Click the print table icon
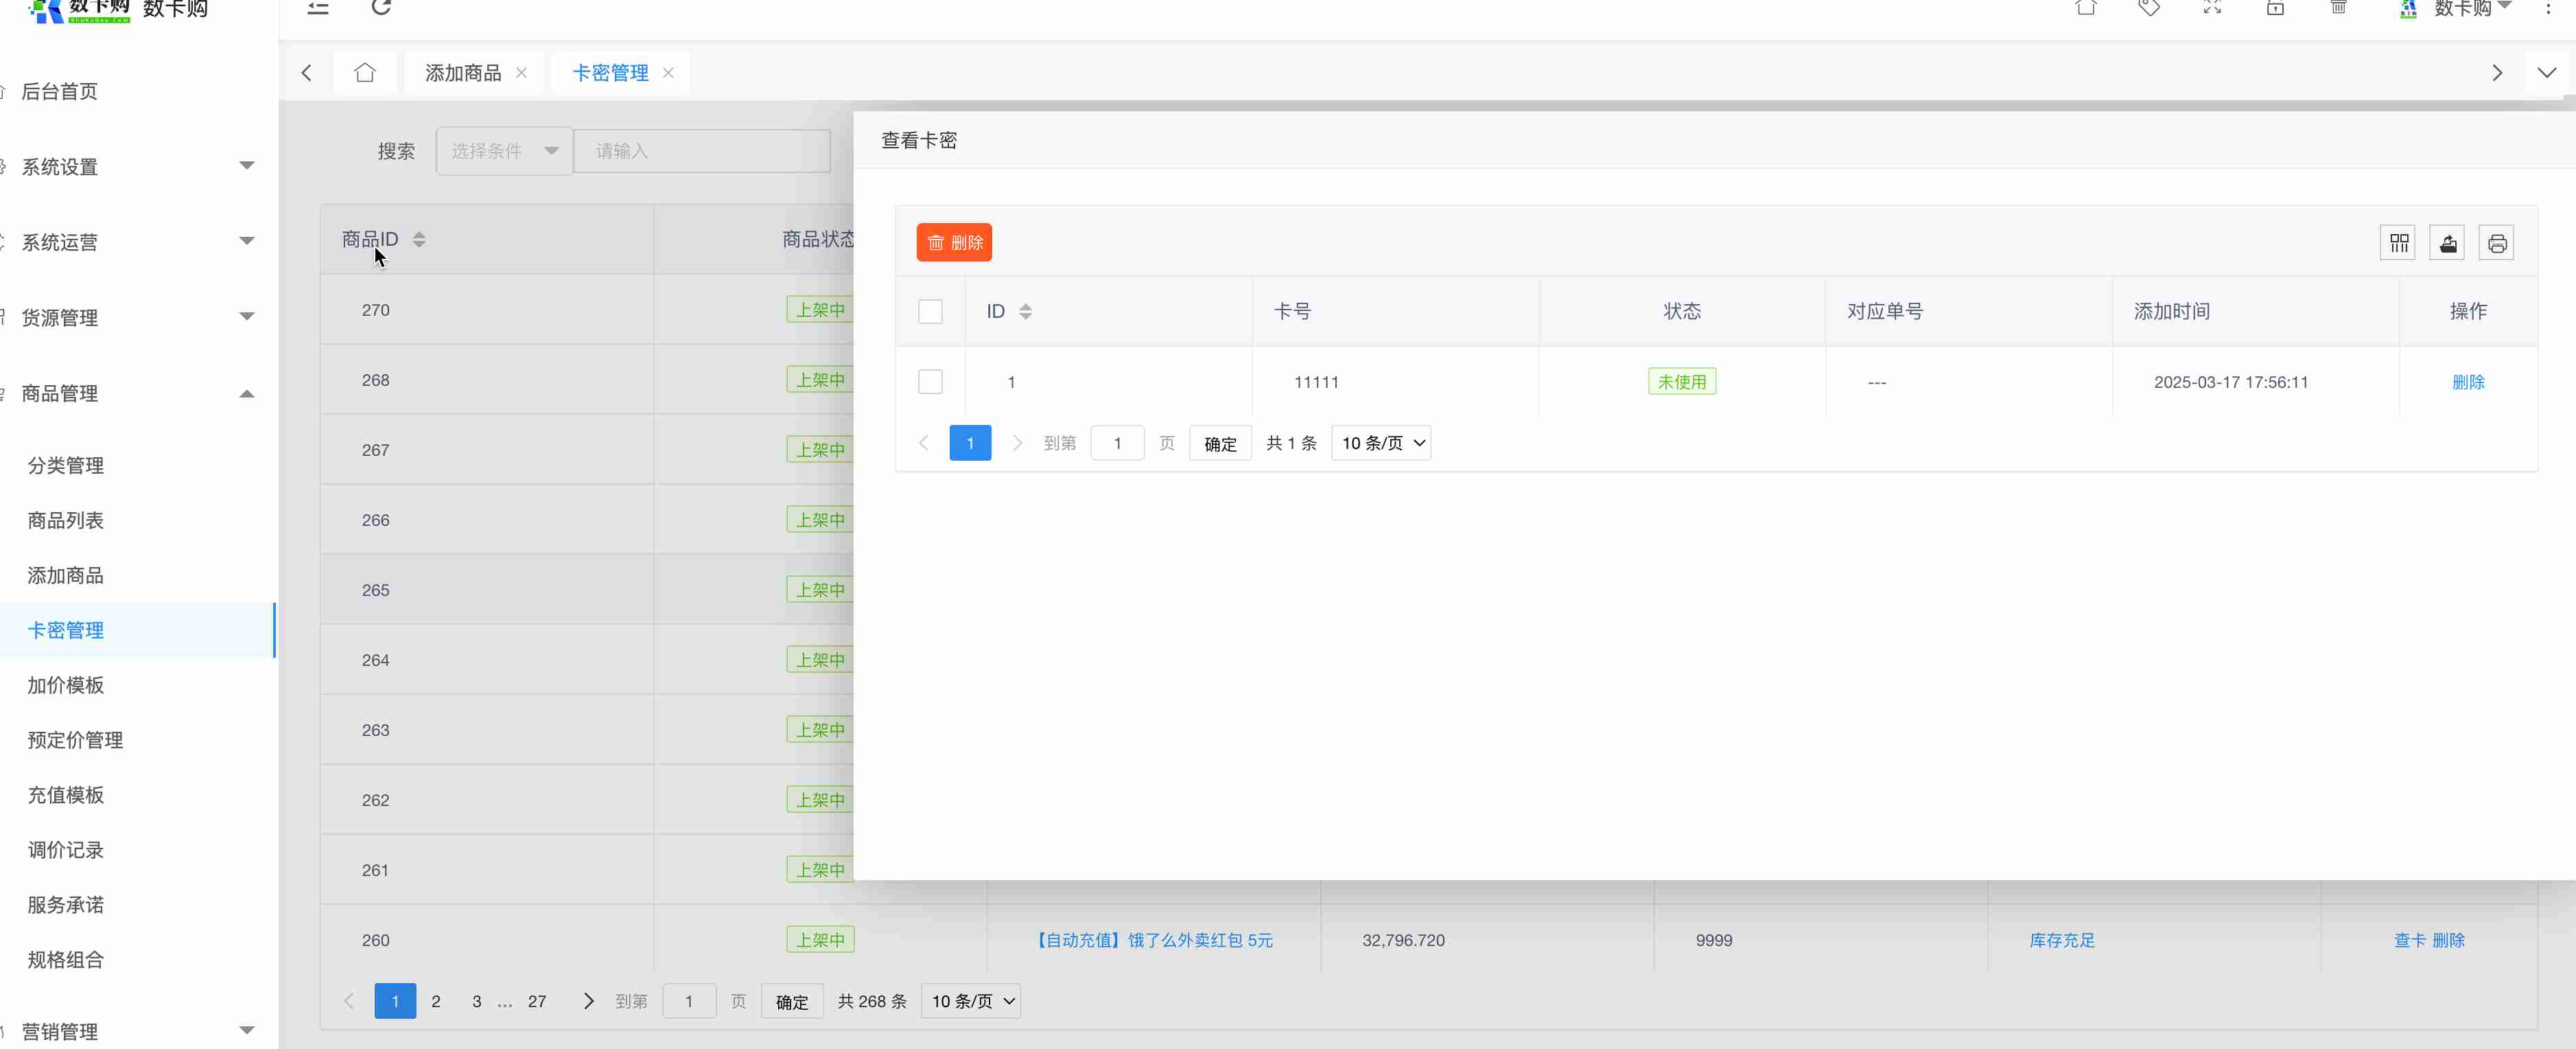The height and width of the screenshot is (1049, 2576). (x=2496, y=243)
